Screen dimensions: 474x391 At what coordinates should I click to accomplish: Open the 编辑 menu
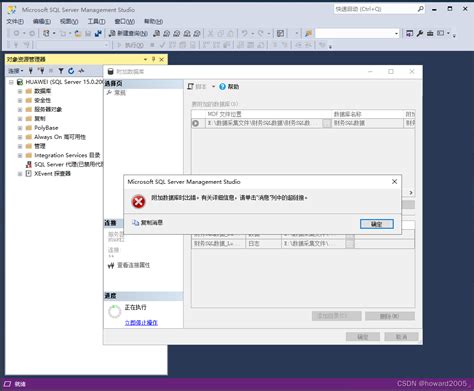coord(42,21)
